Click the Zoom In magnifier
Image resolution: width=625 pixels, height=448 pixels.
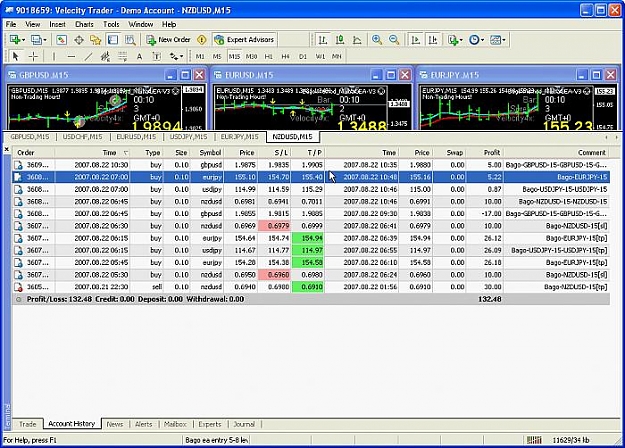(x=377, y=39)
